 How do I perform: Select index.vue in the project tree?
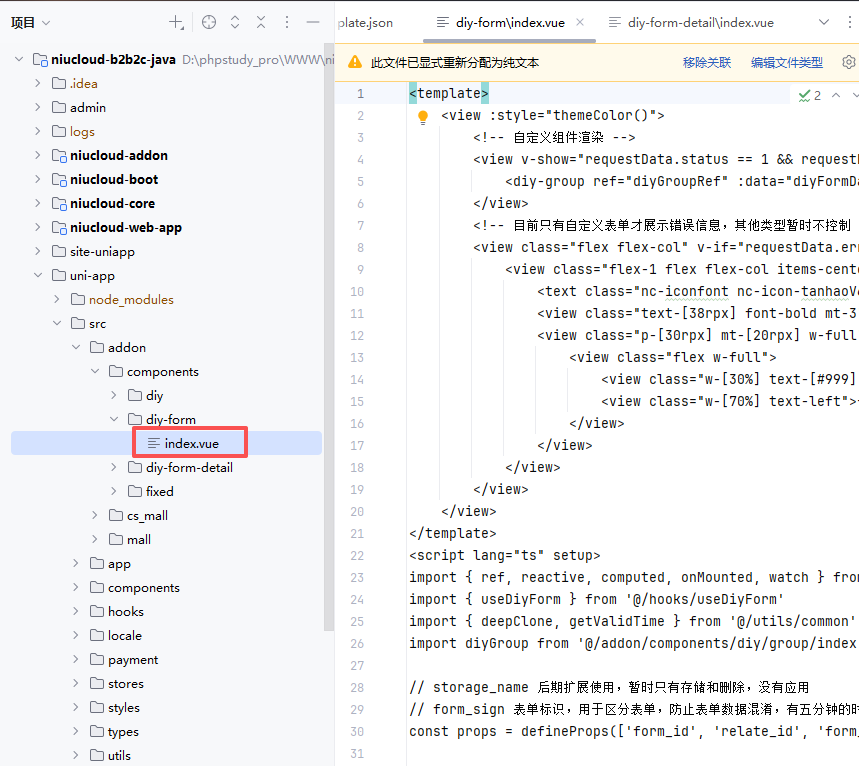click(191, 443)
